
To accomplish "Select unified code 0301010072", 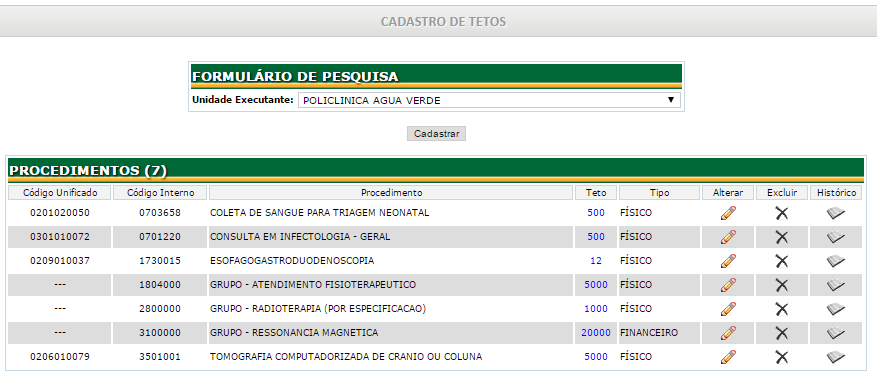I will coord(60,237).
